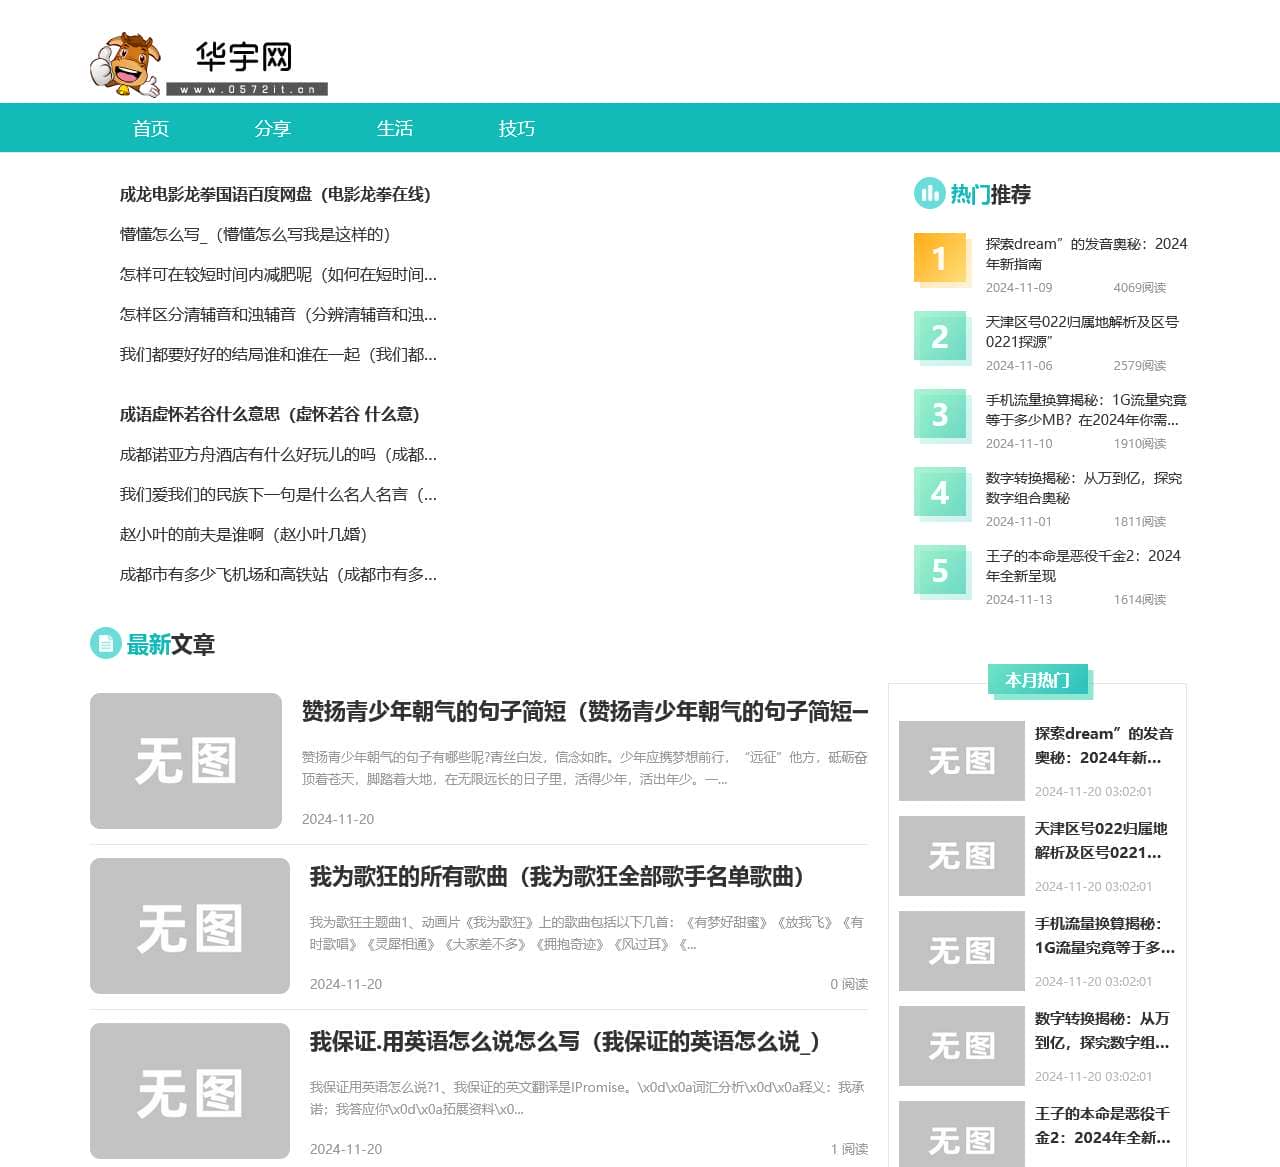Select the number 2 rank badge

click(x=939, y=337)
